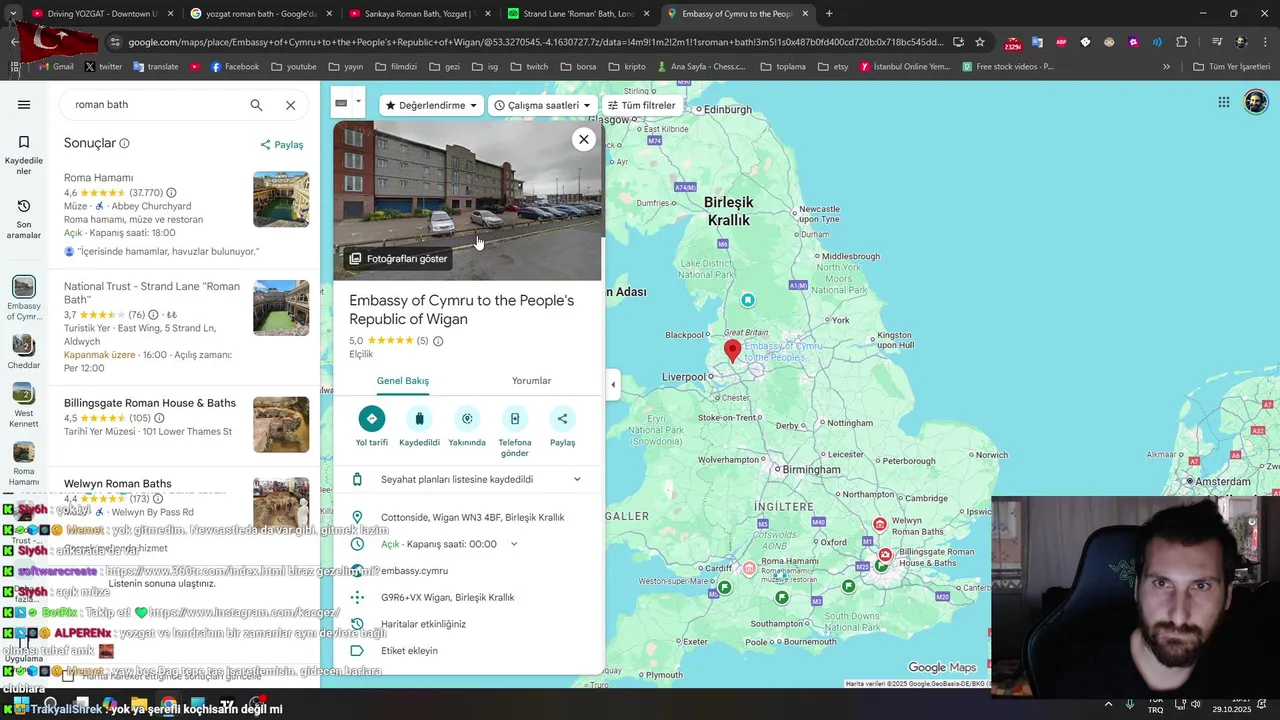This screenshot has height=720, width=1280.
Task: Bookmark this page with star icon
Action: [980, 42]
